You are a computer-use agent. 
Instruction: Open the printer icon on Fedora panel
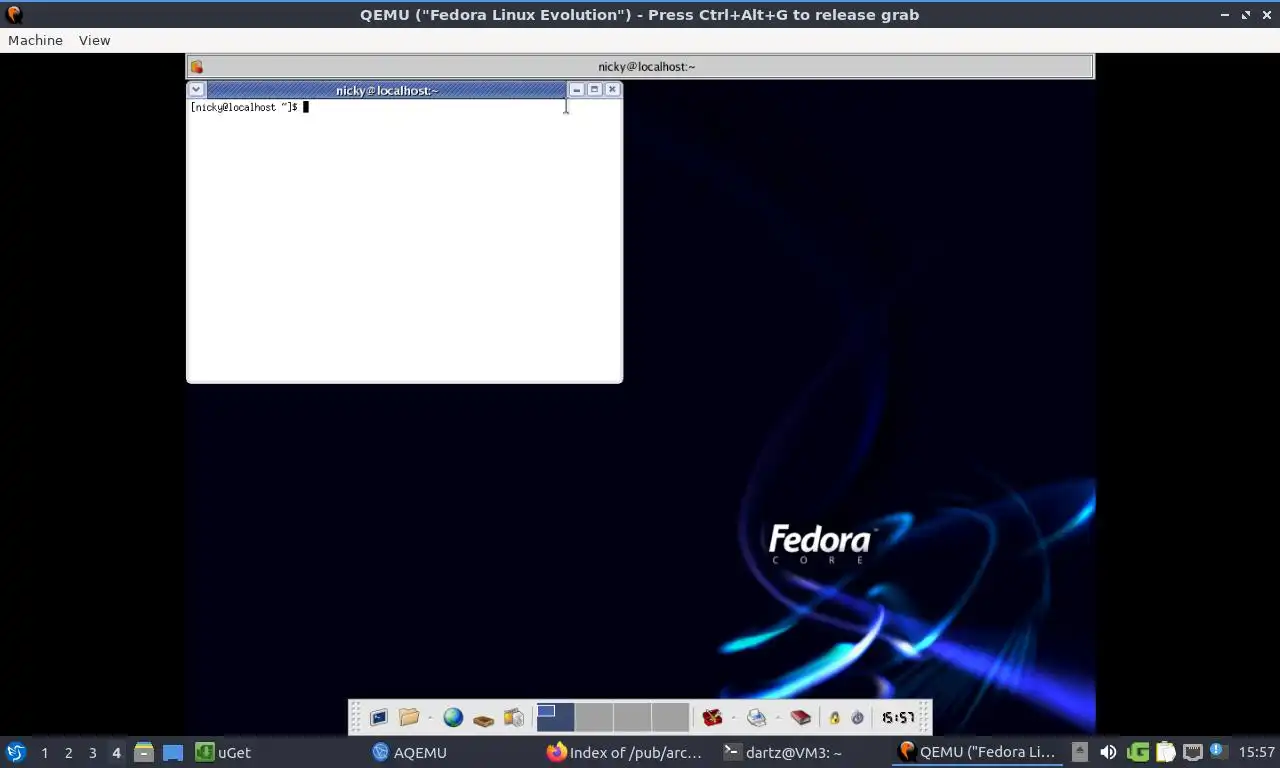(x=757, y=717)
